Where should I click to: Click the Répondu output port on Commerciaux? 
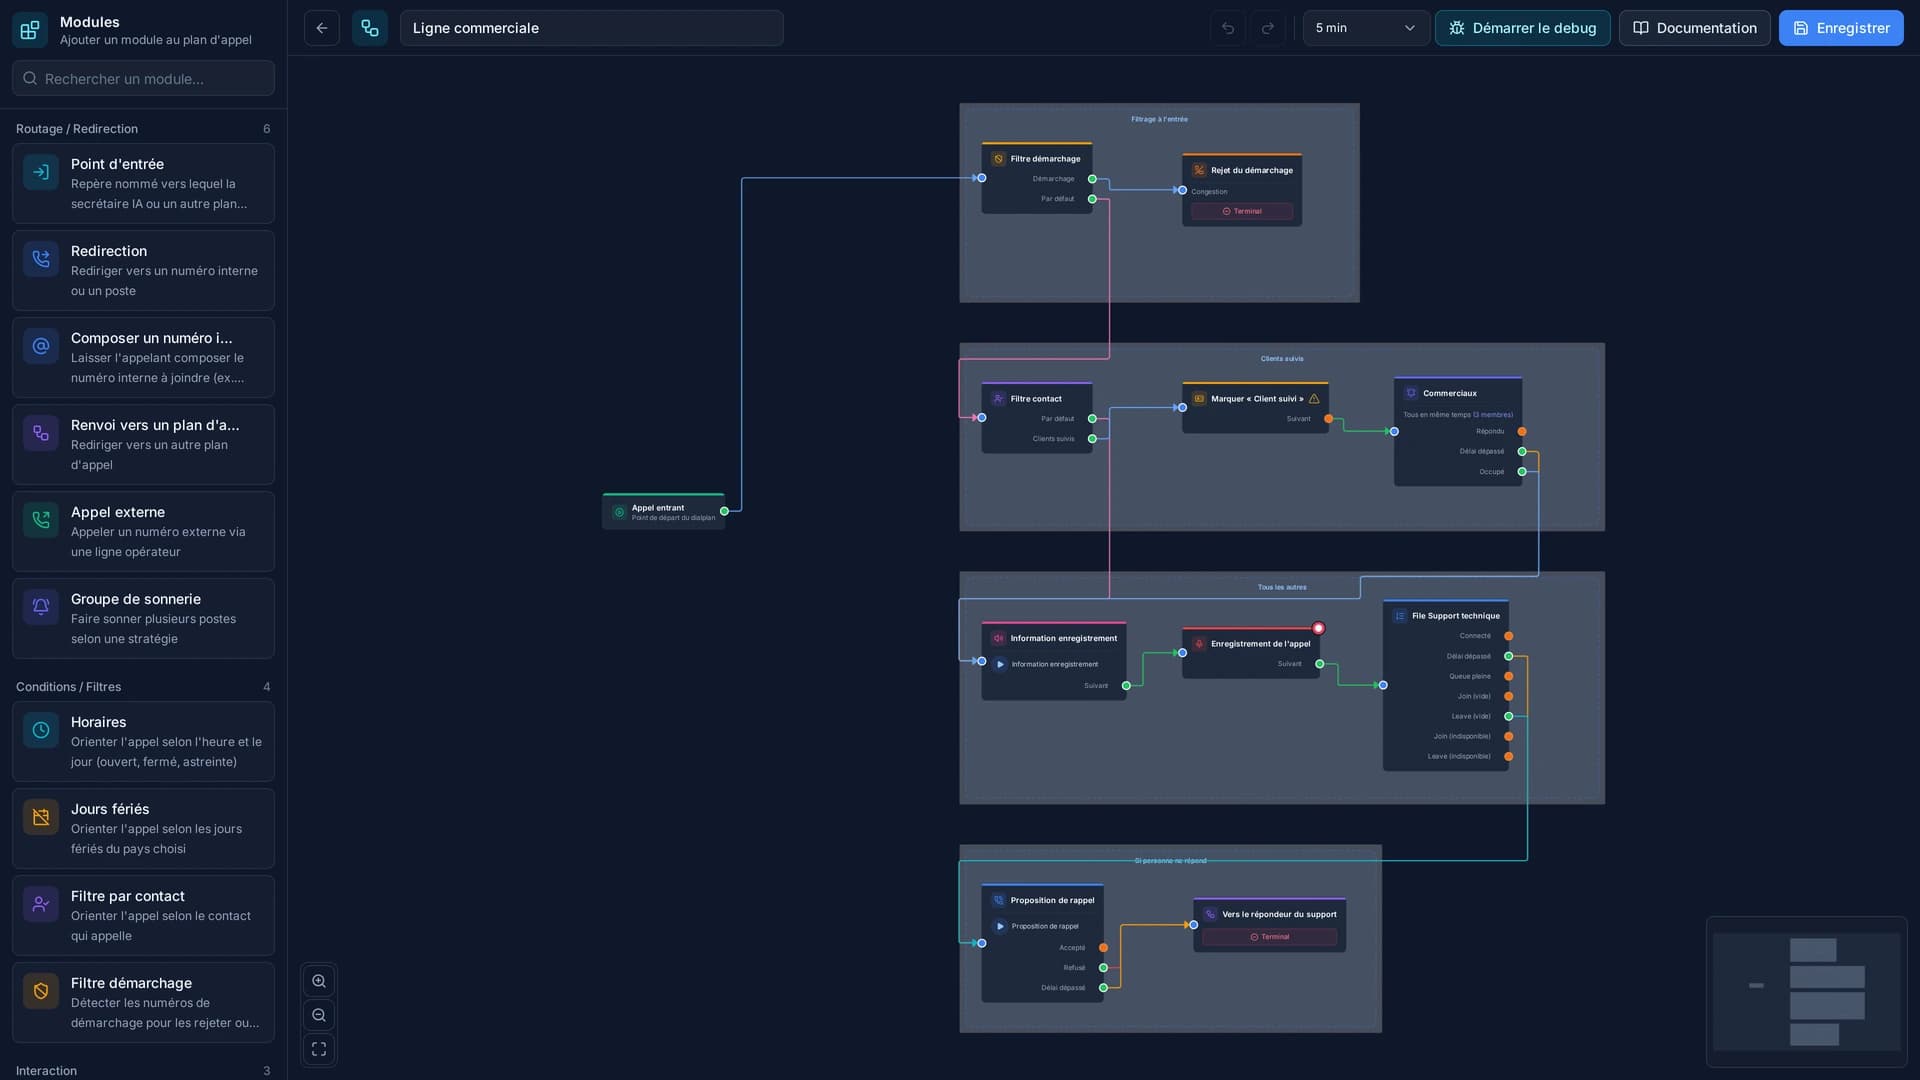1522,432
